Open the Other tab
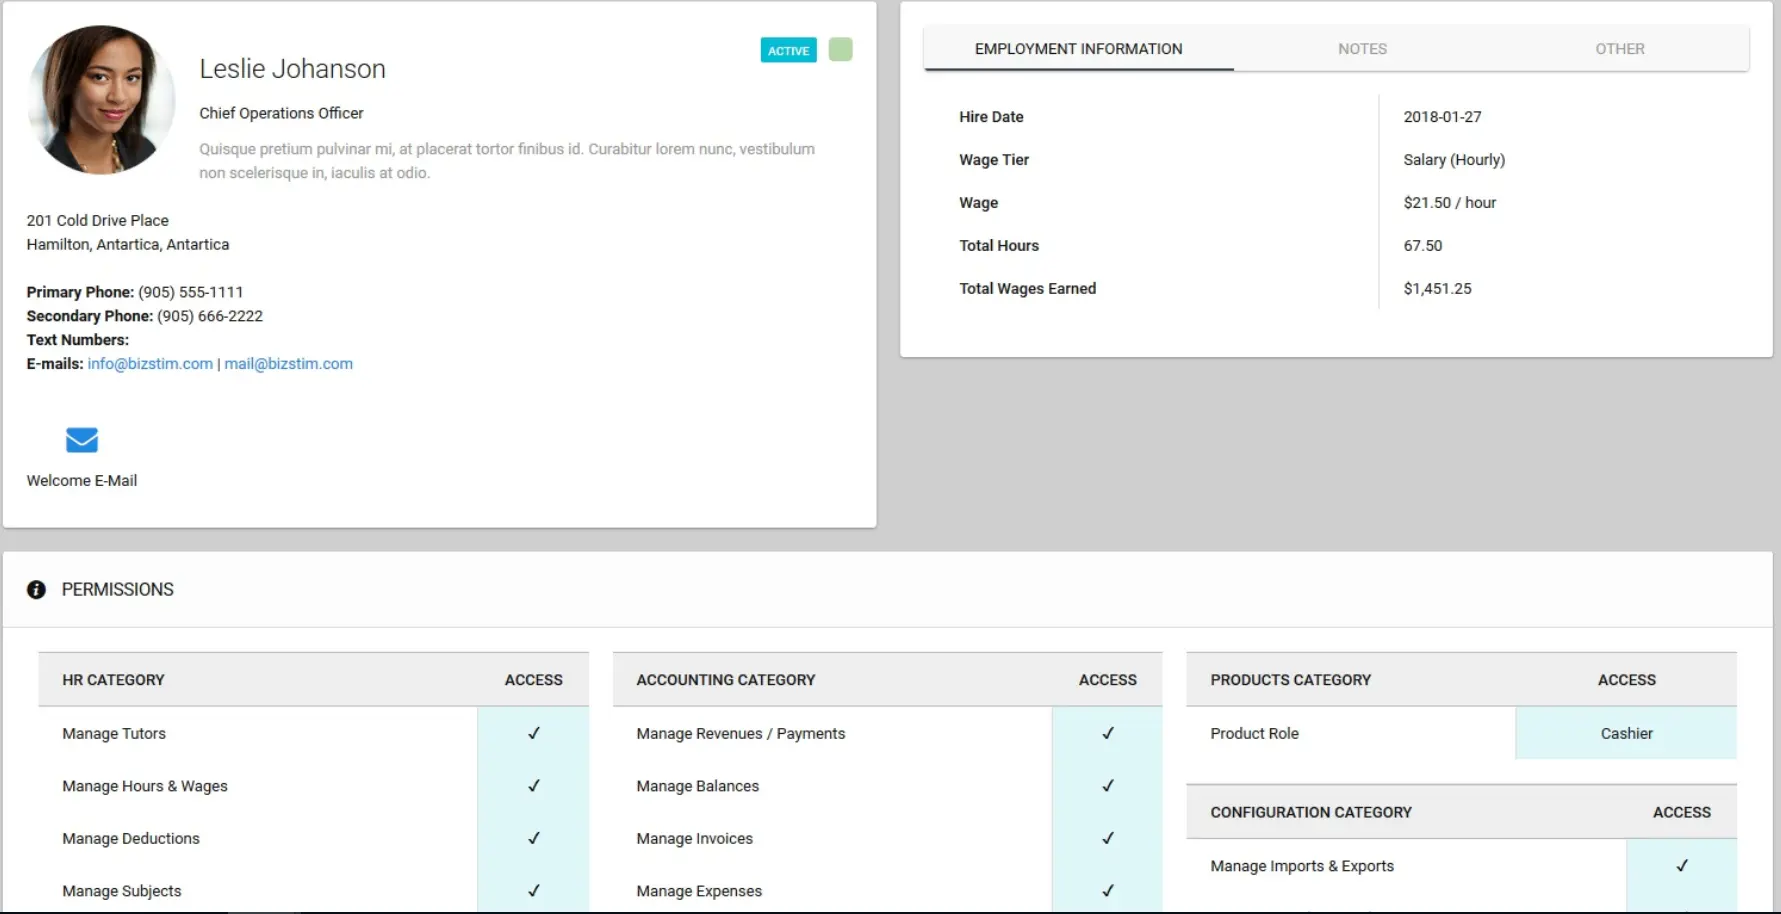Screen dimensions: 1781x914 1619,49
